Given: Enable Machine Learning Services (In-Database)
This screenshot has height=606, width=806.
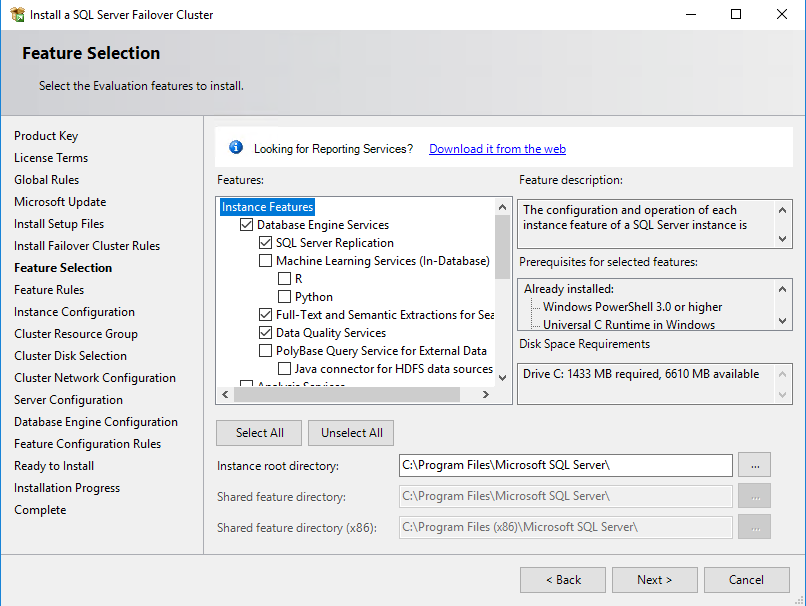Looking at the screenshot, I should coord(265,261).
